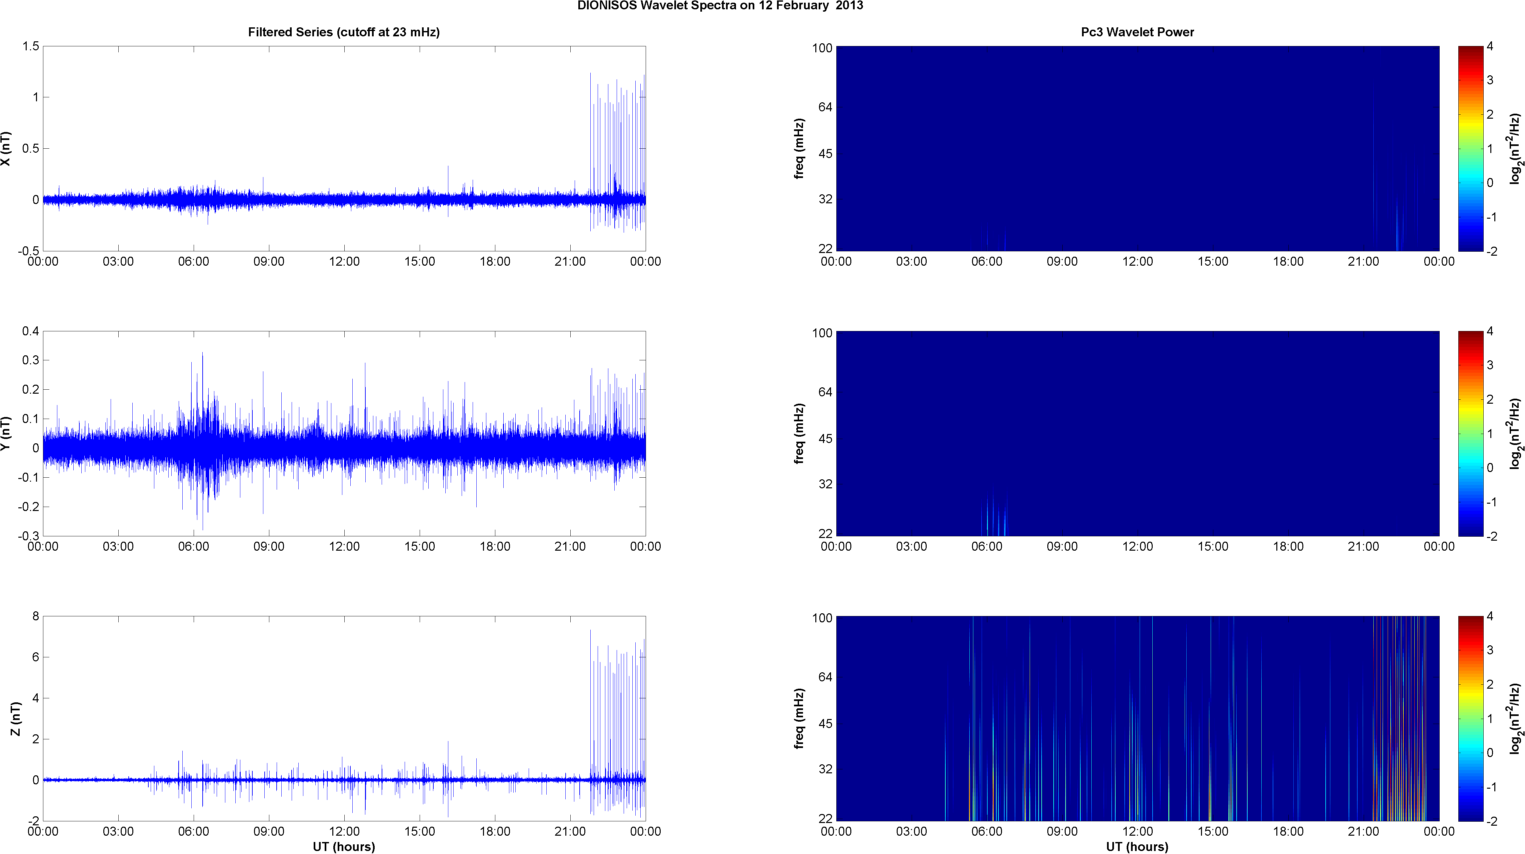Click the Z component filtered series plot

[344, 718]
